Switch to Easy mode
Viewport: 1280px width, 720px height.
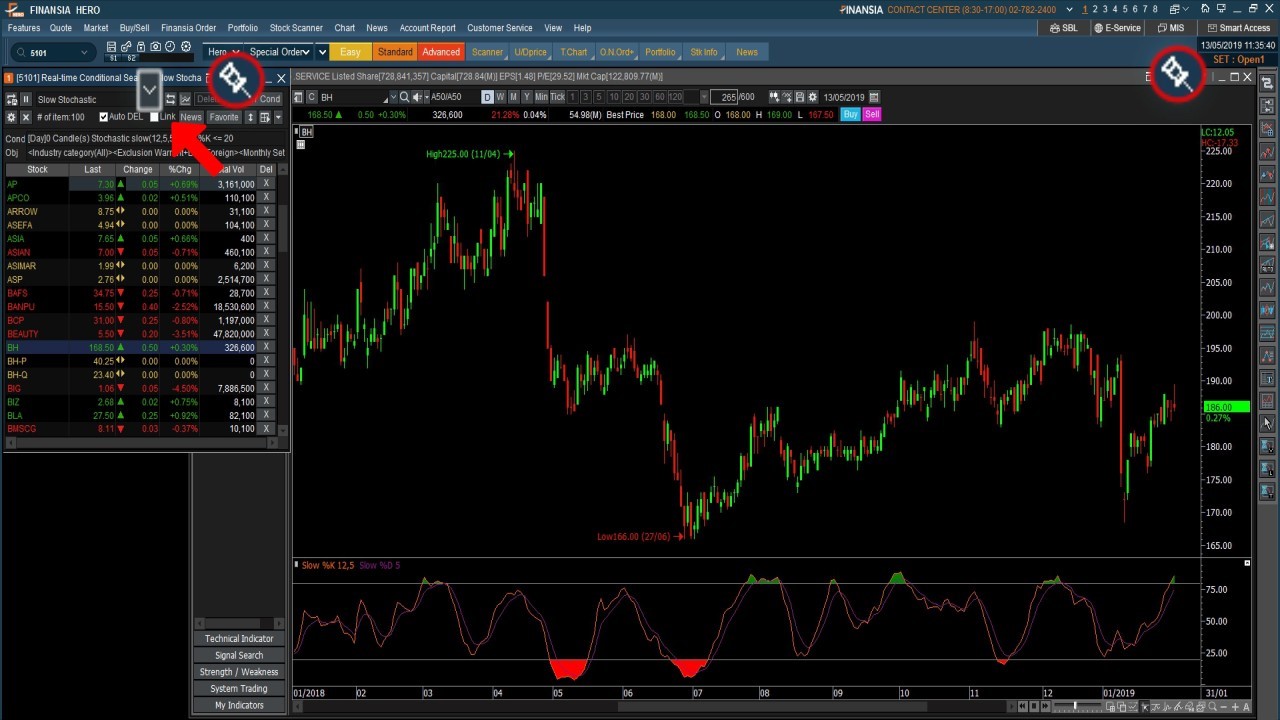click(x=350, y=52)
